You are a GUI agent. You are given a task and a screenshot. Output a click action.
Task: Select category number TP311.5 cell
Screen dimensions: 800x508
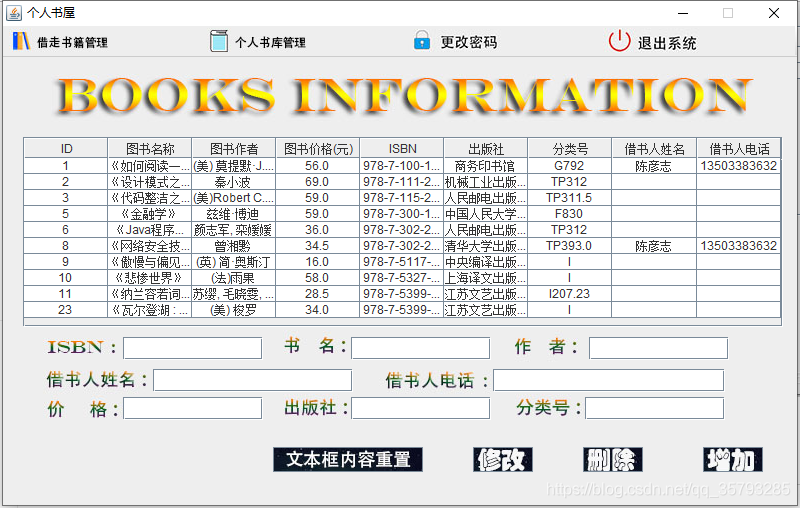pos(569,198)
